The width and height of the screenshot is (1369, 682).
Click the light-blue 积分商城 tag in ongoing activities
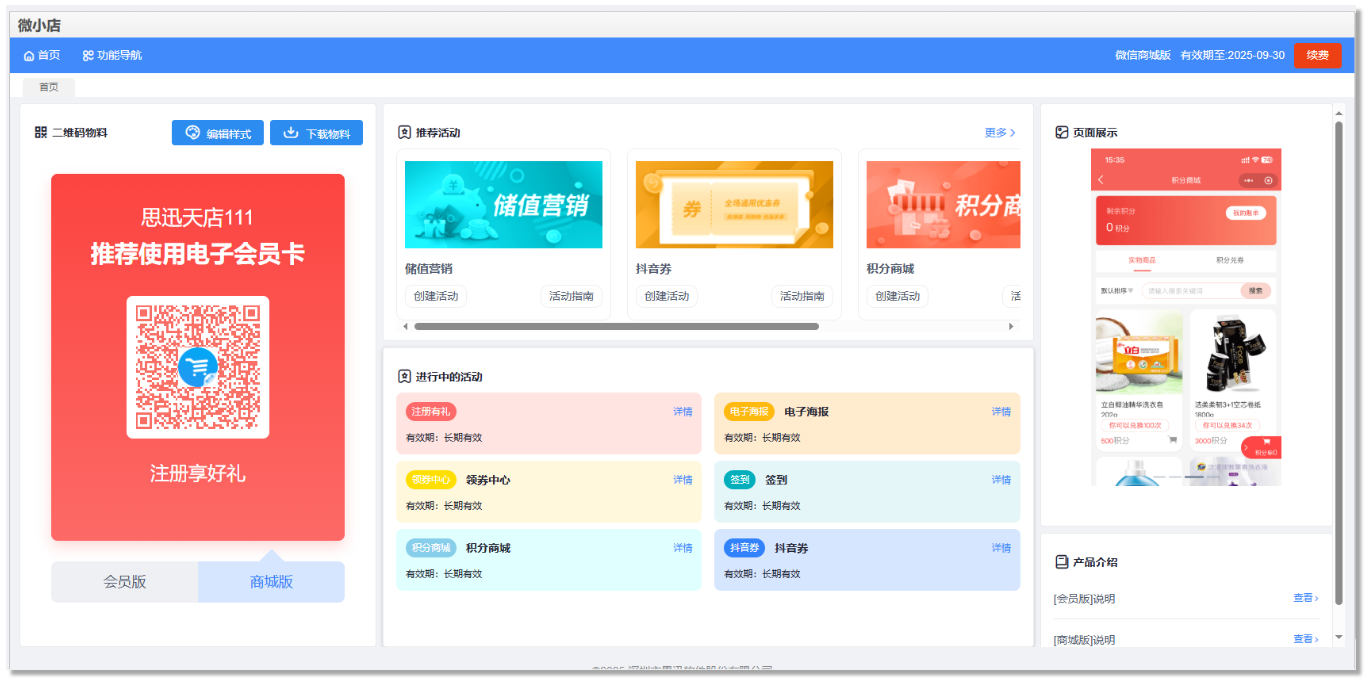(431, 548)
